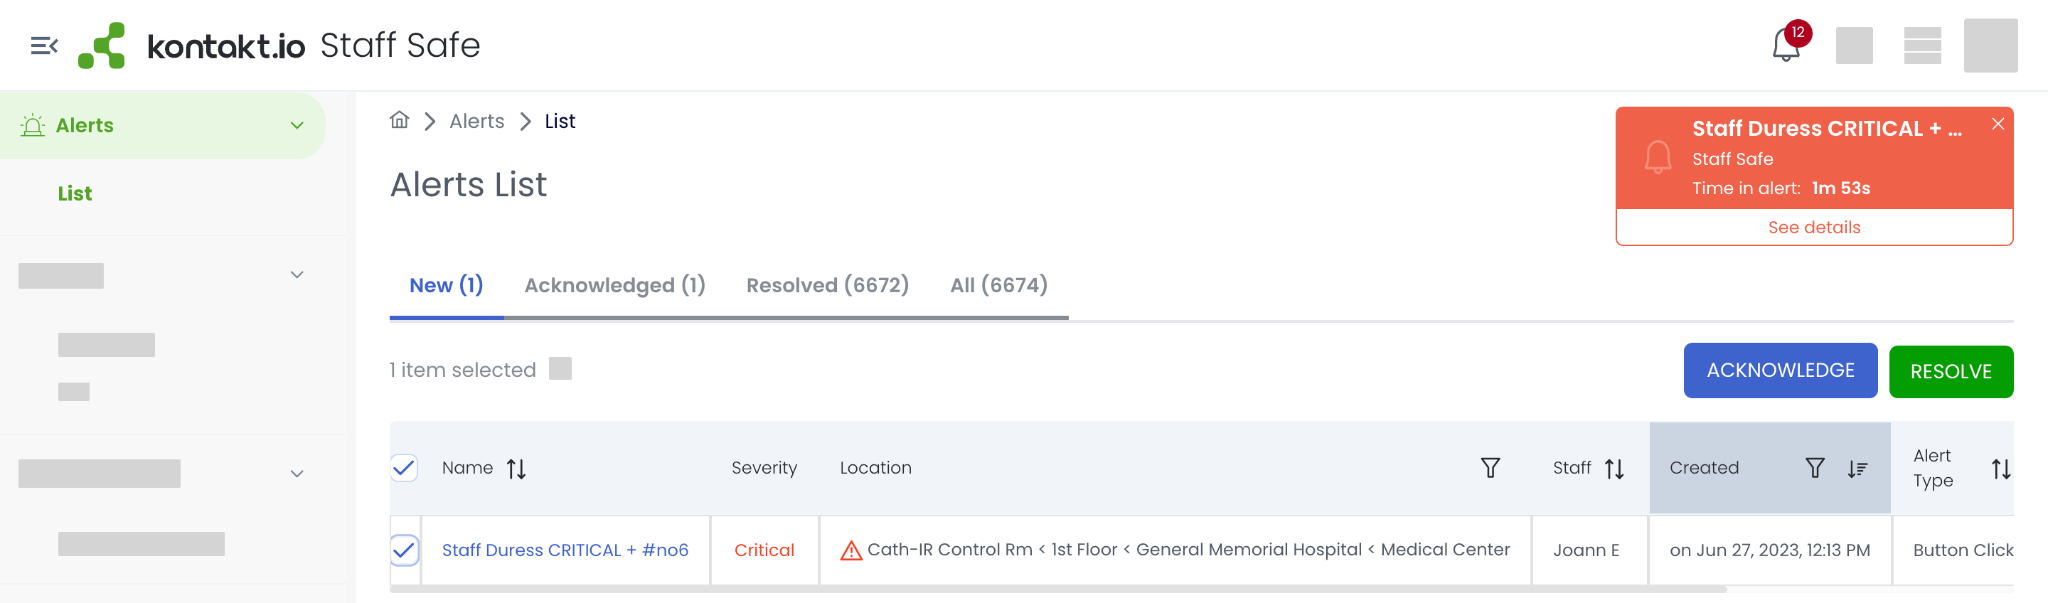
Task: Open the notifications bell with 12 alerts
Action: tap(1787, 44)
